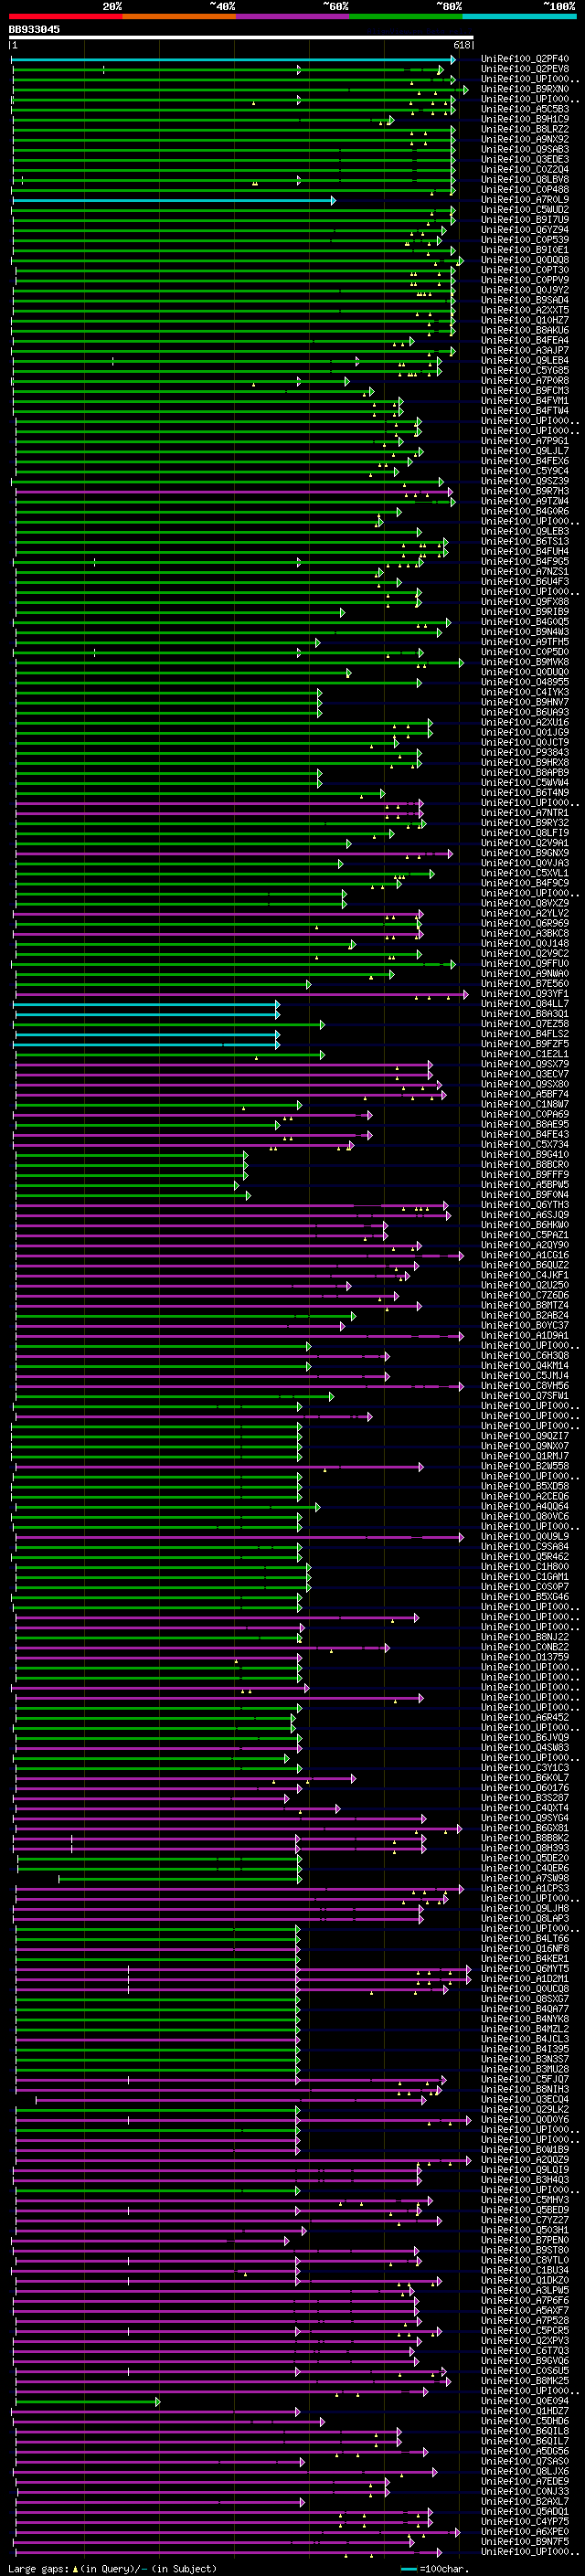Open the UniRef100_C1E2L1 hit

click(525, 1053)
